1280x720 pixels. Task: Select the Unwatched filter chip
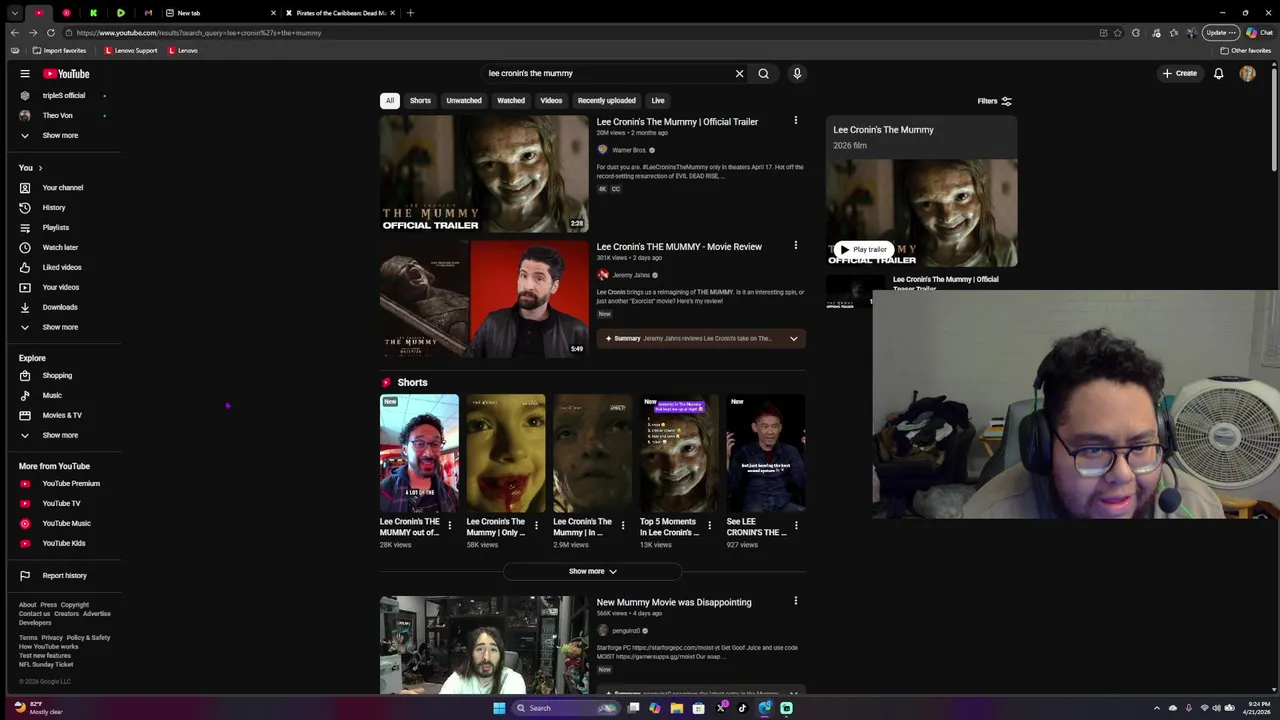(464, 100)
